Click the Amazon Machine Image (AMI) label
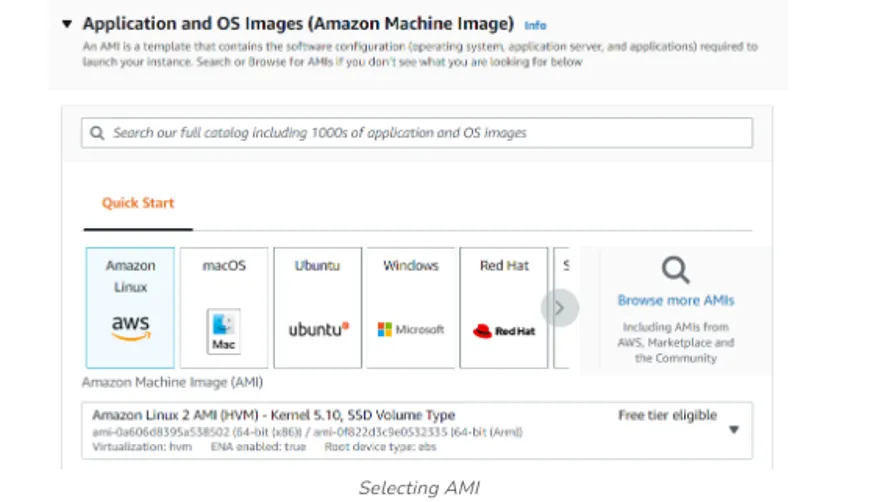The image size is (884, 502). (173, 382)
